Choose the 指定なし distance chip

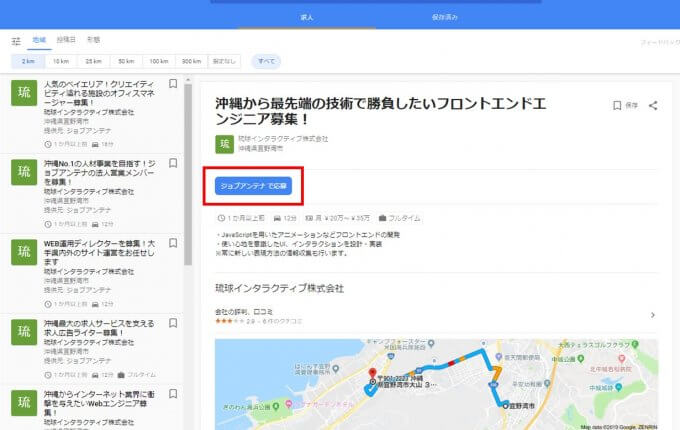point(224,61)
